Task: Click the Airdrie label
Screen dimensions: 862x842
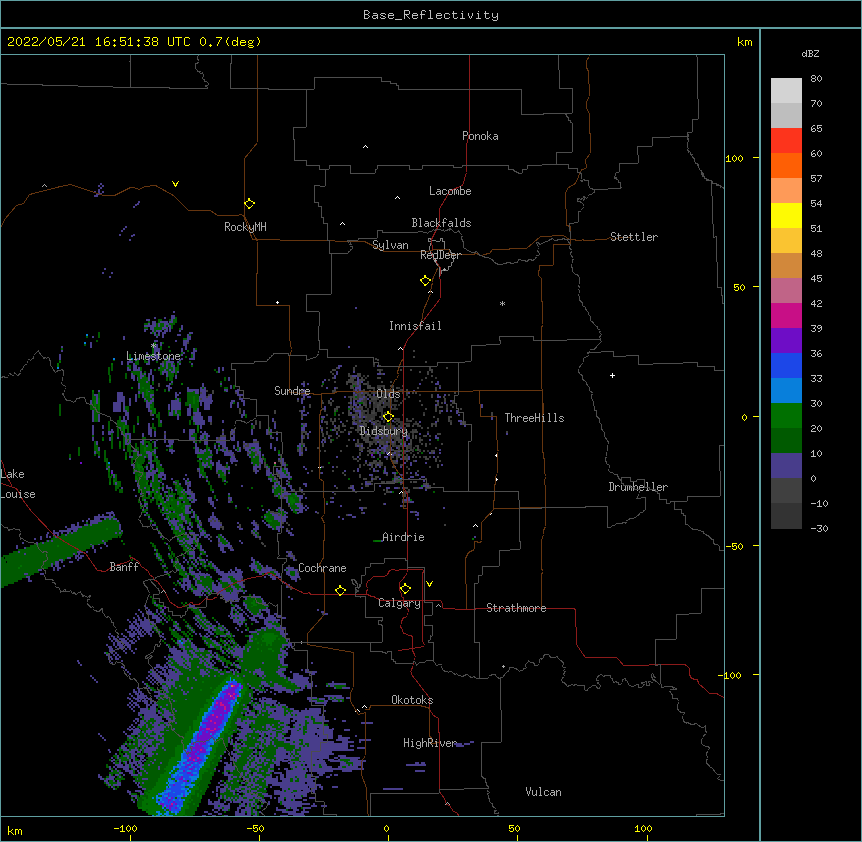Action: tap(403, 537)
